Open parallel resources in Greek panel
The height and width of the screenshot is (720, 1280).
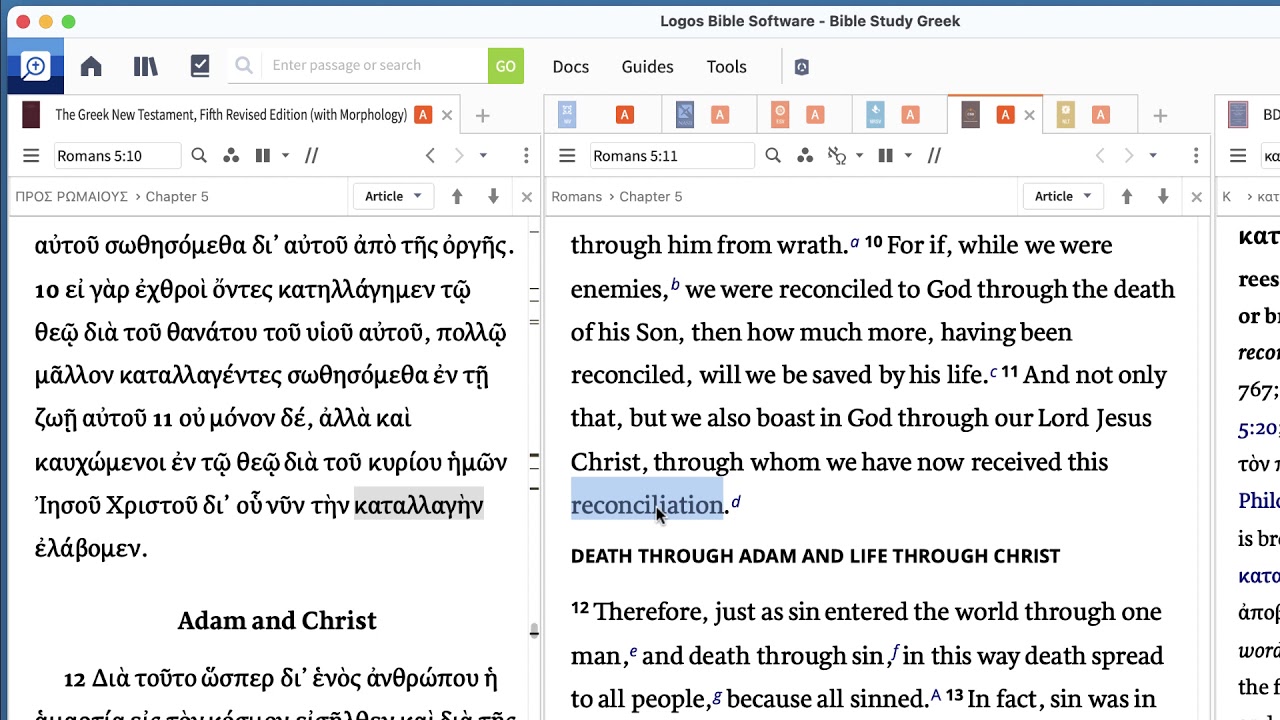click(312, 156)
